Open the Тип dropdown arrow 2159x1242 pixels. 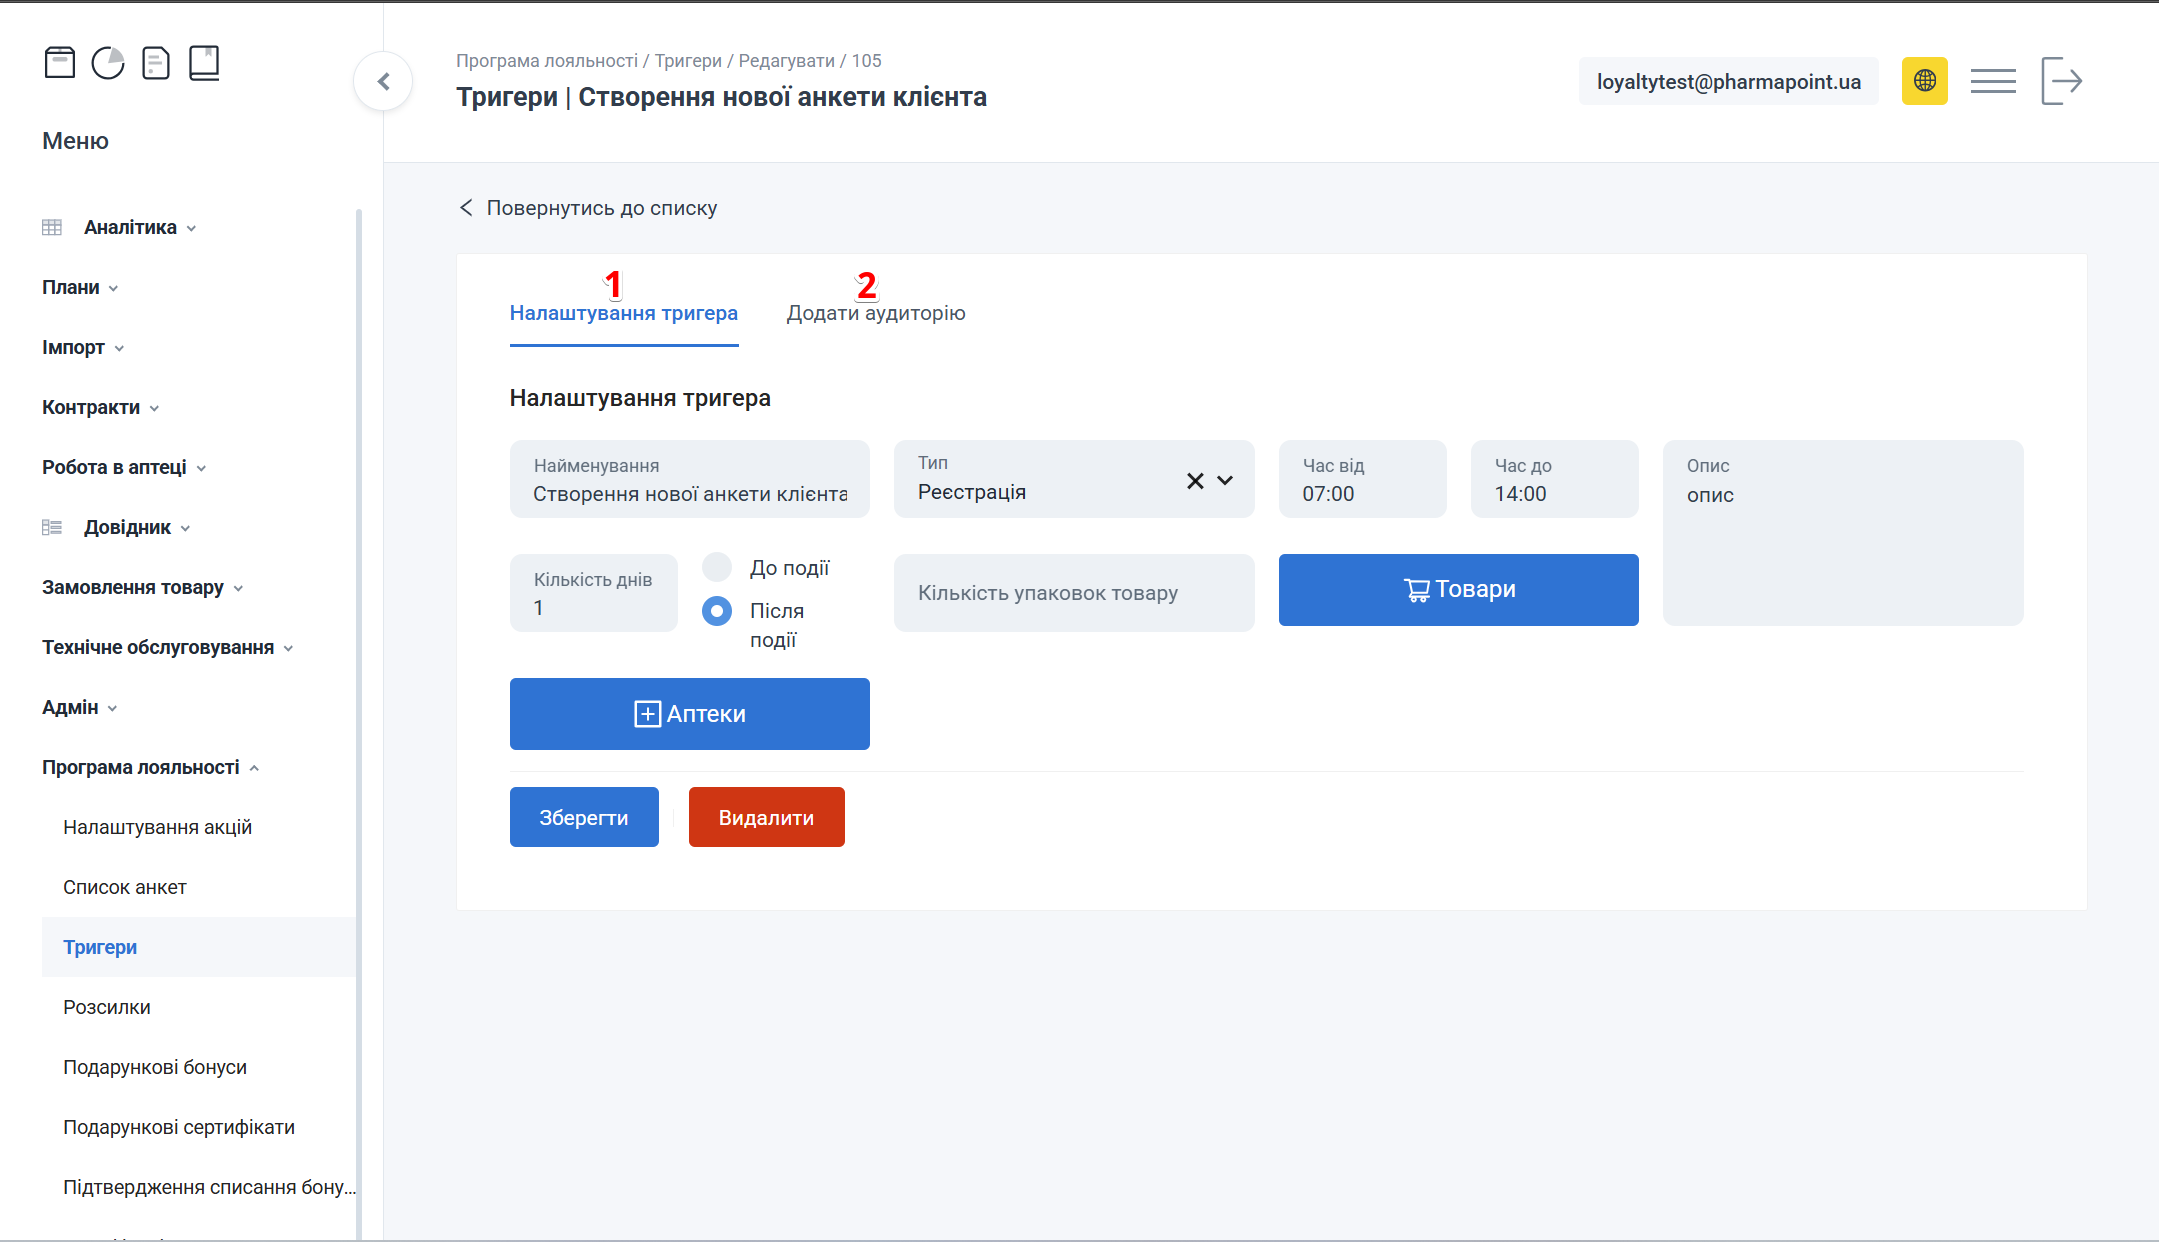tap(1226, 481)
